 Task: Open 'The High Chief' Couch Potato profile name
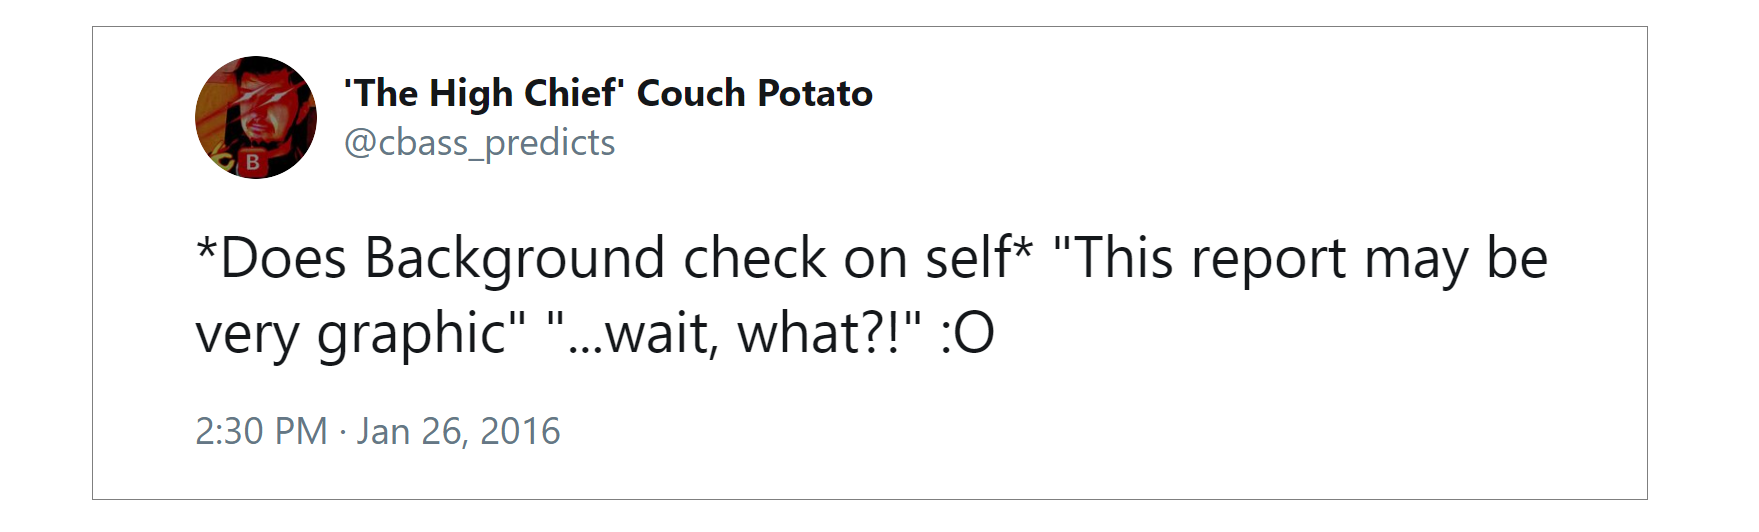click(608, 93)
